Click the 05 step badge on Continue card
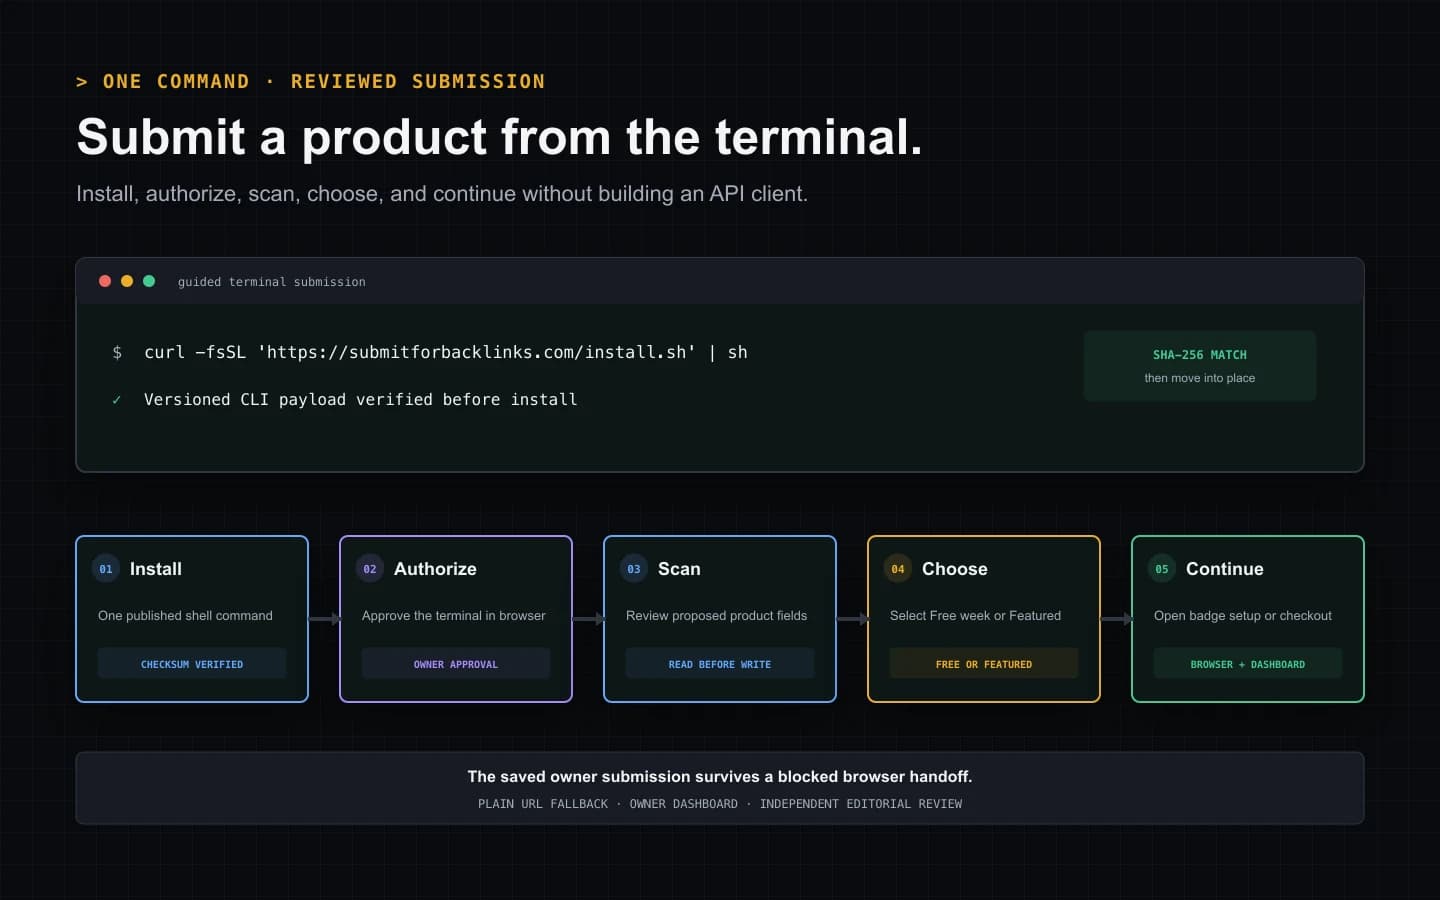The height and width of the screenshot is (900, 1440). coord(1162,569)
